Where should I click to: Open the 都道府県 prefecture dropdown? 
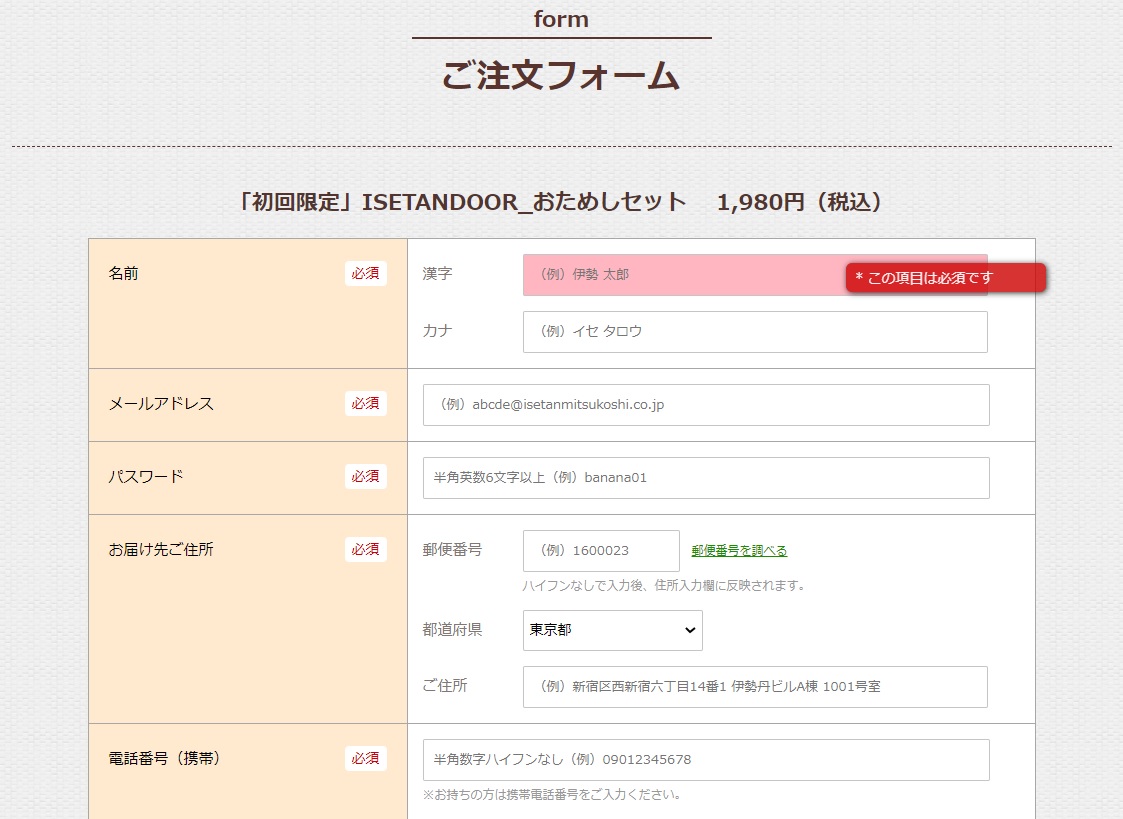612,630
